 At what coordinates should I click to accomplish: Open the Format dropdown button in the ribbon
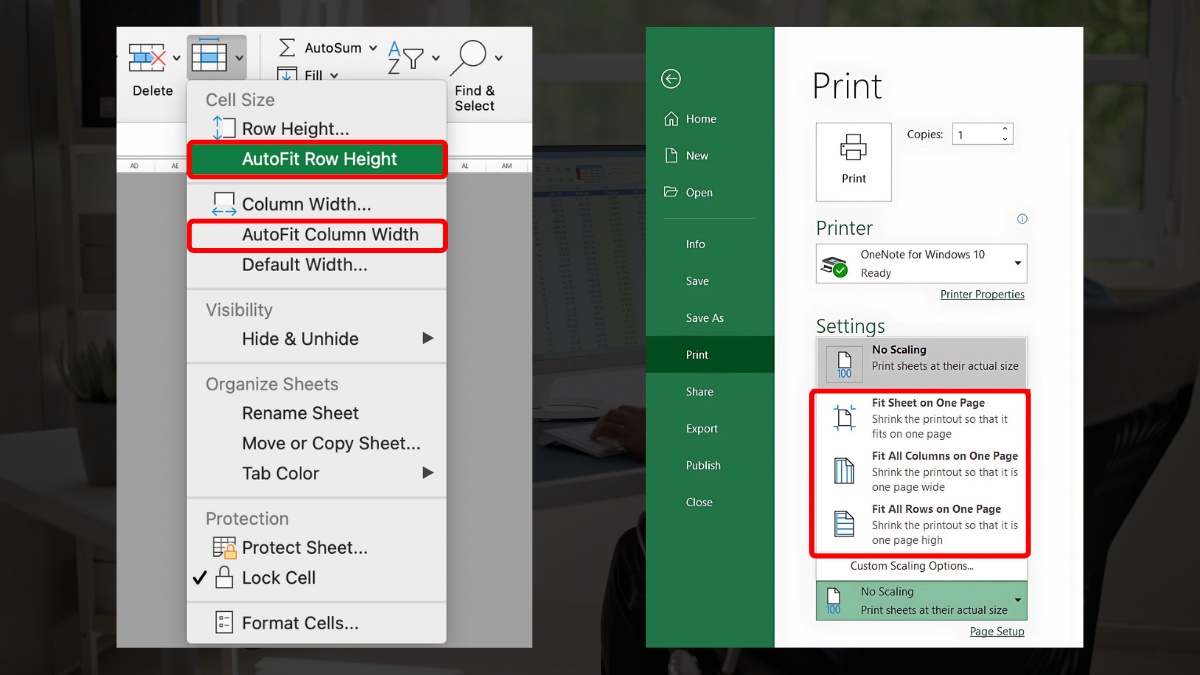(x=216, y=57)
